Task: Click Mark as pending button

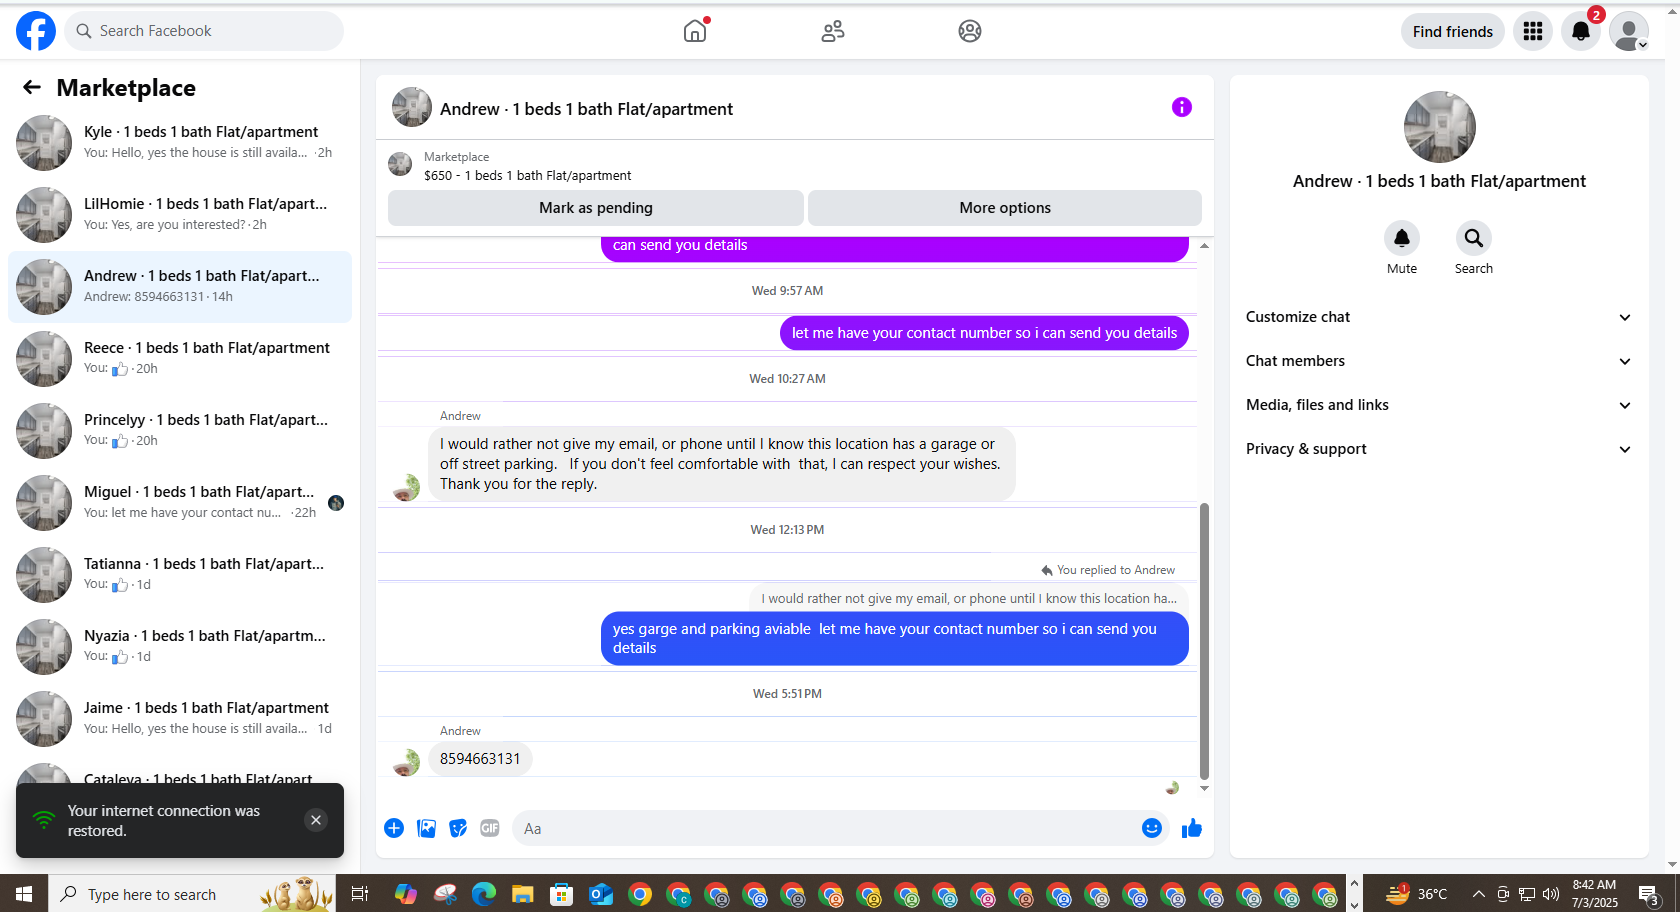Action: click(596, 208)
